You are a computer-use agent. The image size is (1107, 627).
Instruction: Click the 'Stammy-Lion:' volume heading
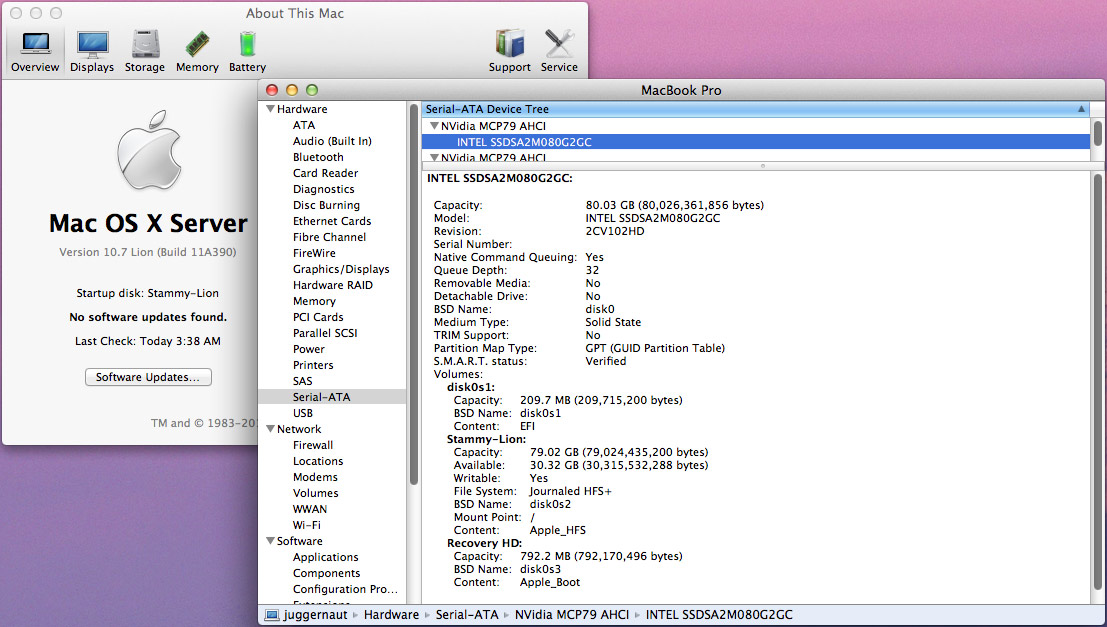pos(486,439)
